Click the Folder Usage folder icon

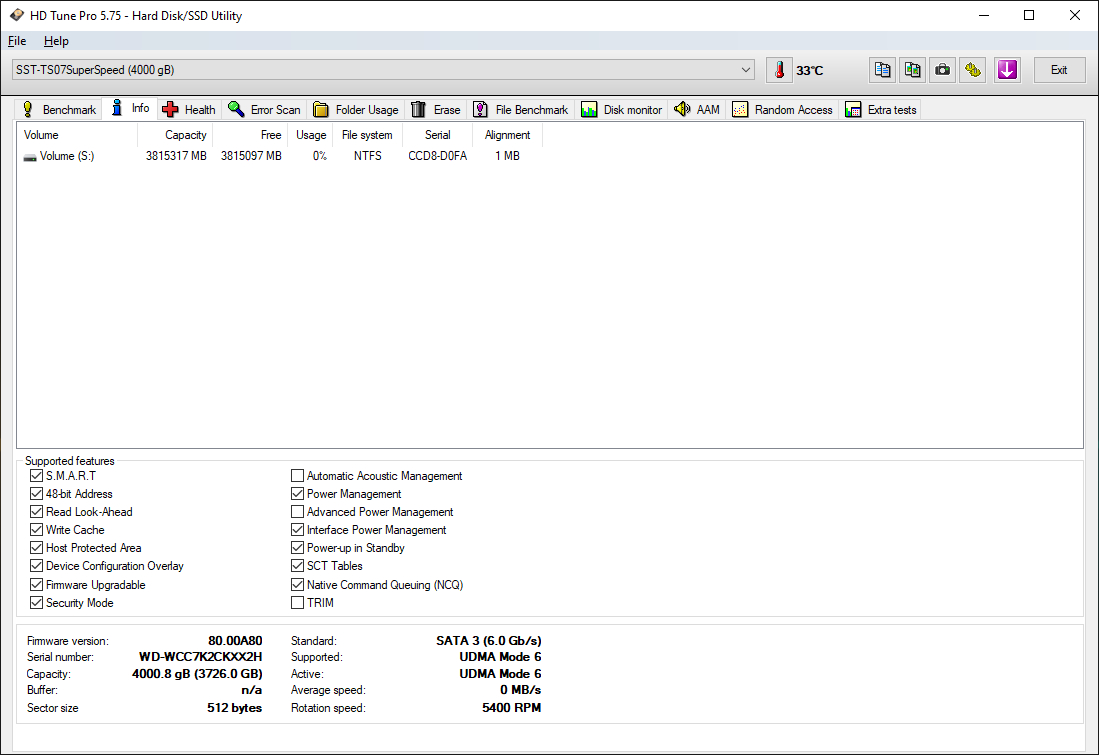321,109
